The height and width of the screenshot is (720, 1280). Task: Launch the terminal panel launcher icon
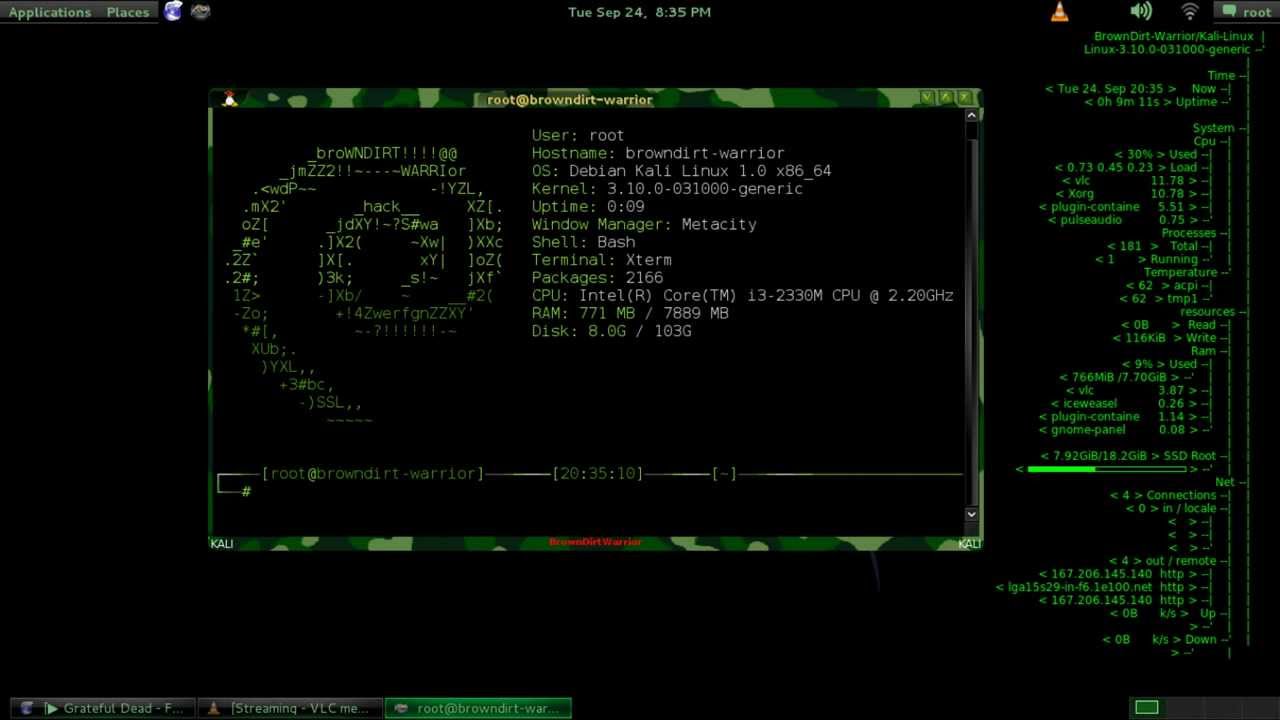coord(201,12)
